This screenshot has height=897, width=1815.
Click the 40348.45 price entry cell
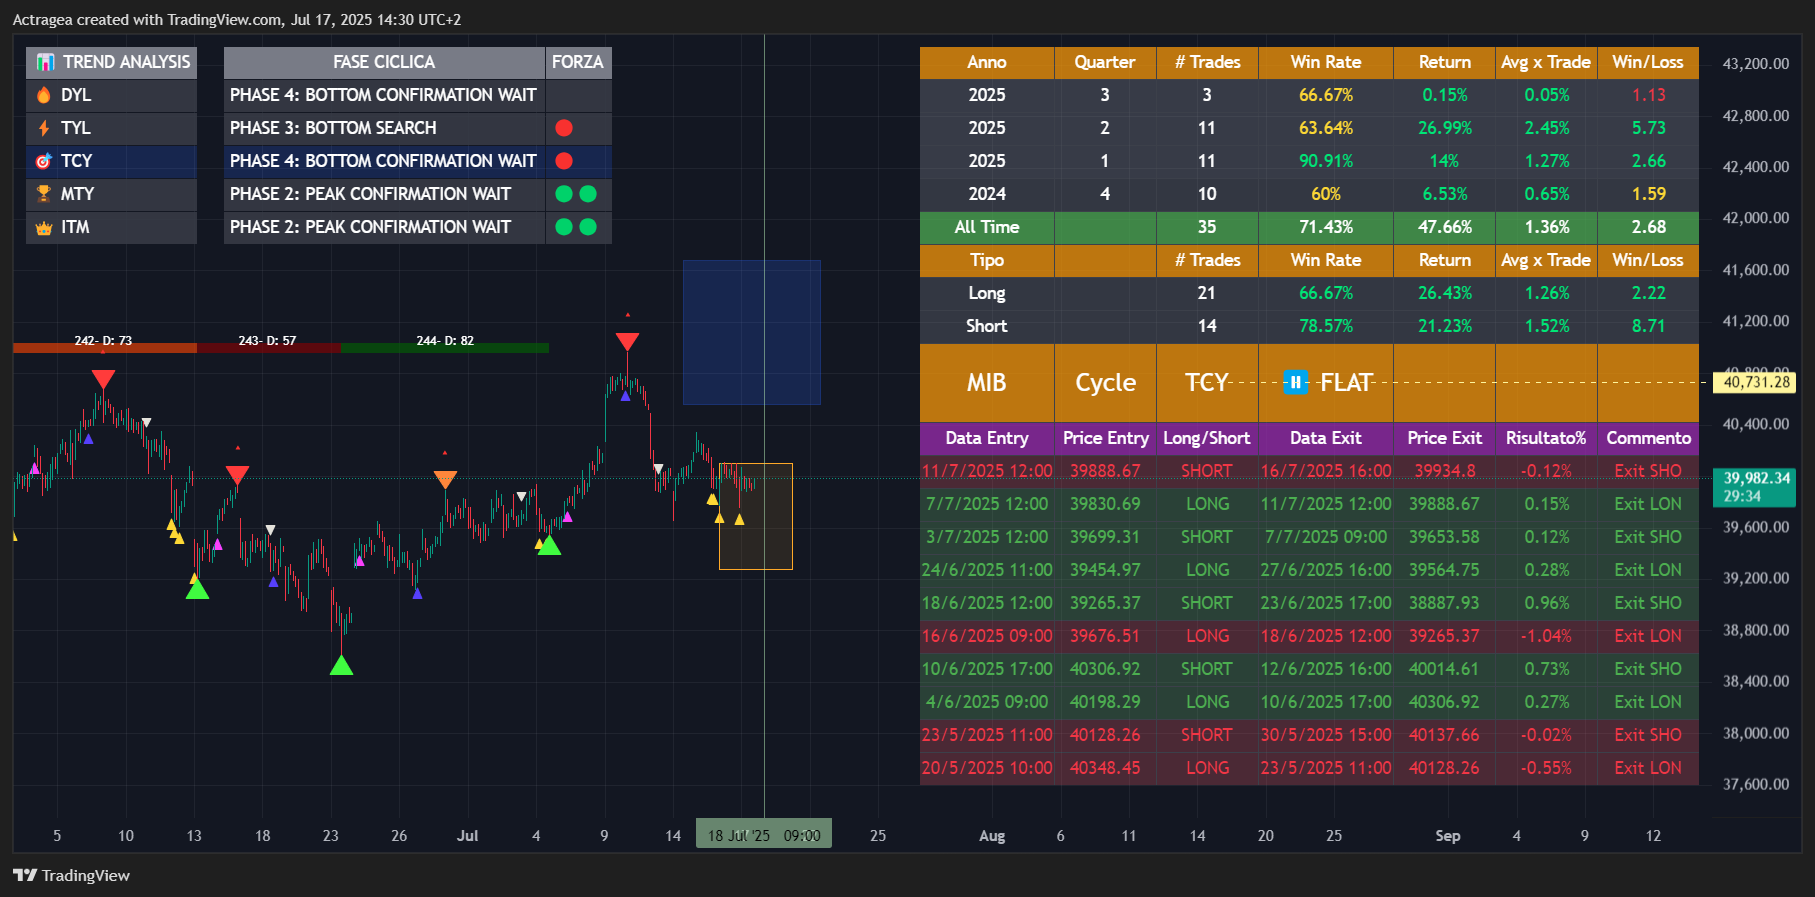click(x=1105, y=768)
